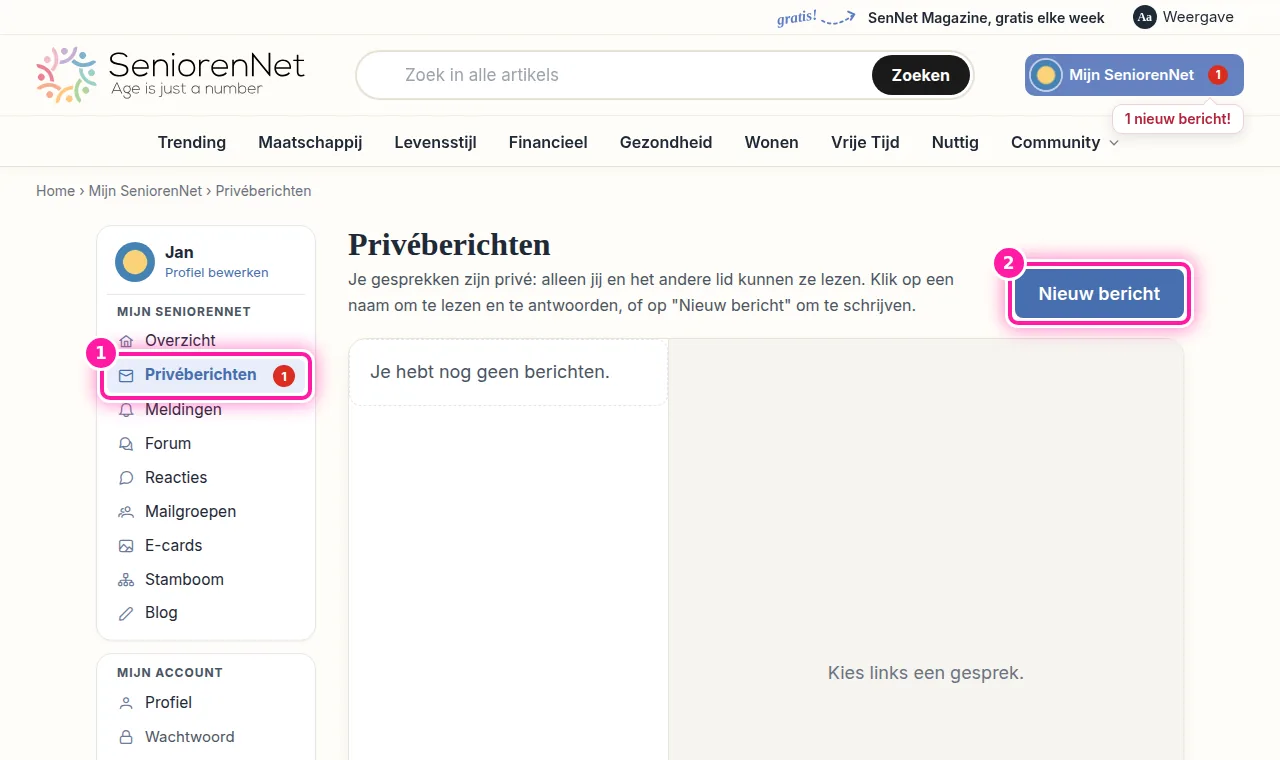Image resolution: width=1280 pixels, height=760 pixels.
Task: Select Gezondheid in the nav bar
Action: 666,142
